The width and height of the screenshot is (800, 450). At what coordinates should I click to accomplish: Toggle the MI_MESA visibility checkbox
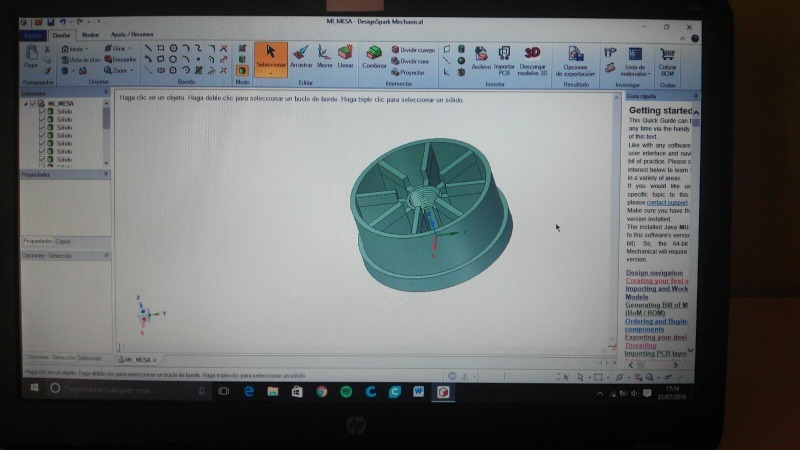pos(34,104)
